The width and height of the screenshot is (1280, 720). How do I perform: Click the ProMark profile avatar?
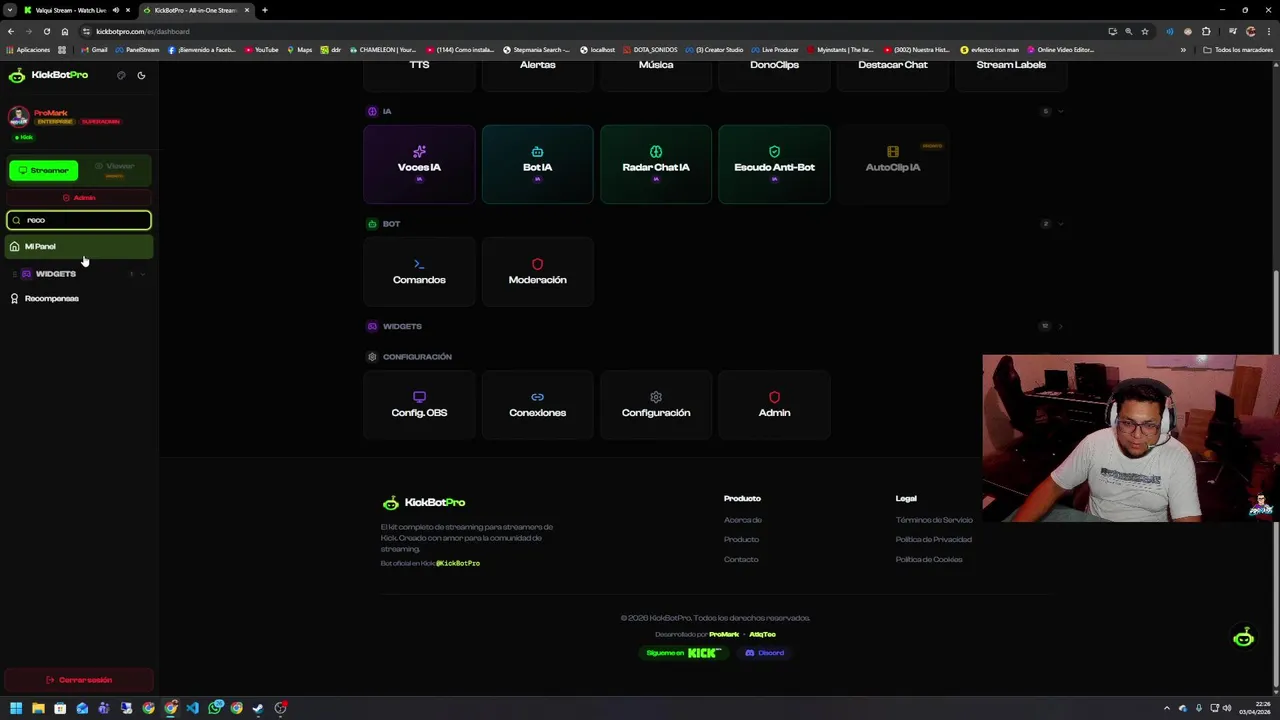coord(18,117)
